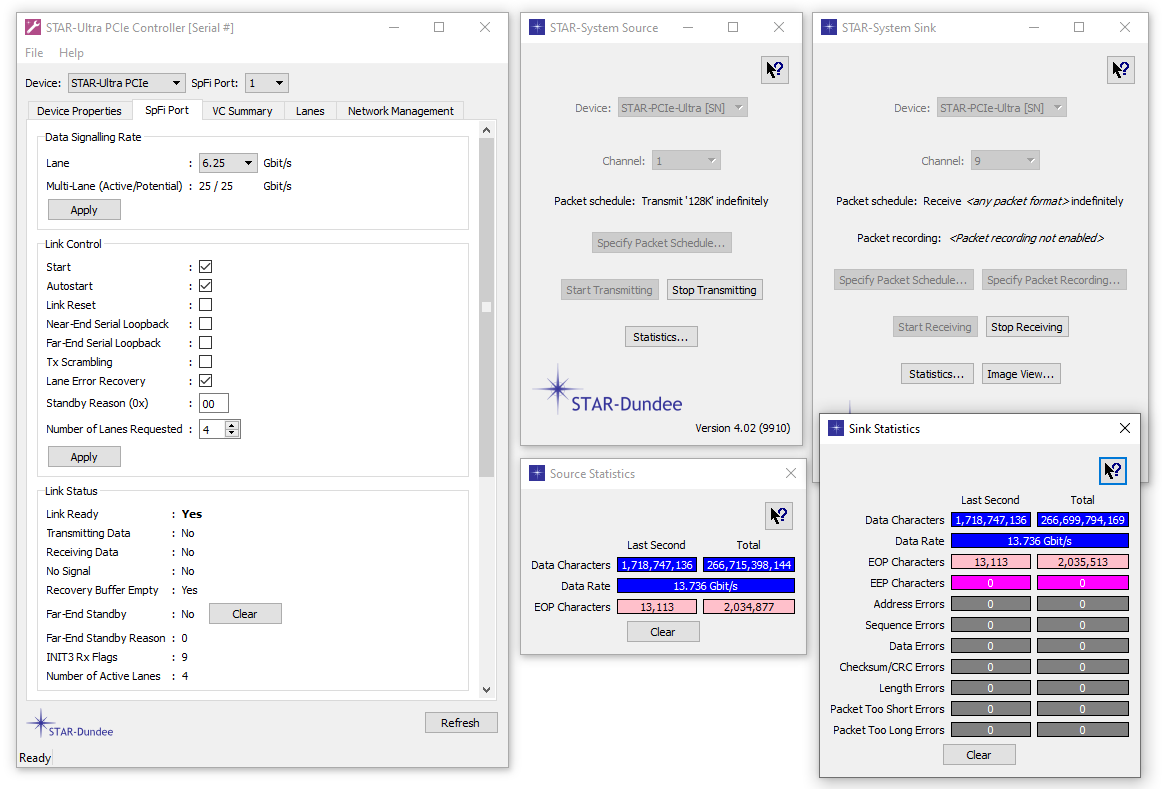Screen dimensions: 1164x789
Task: Enable Tx Scrambling checkbox
Action: pos(206,361)
